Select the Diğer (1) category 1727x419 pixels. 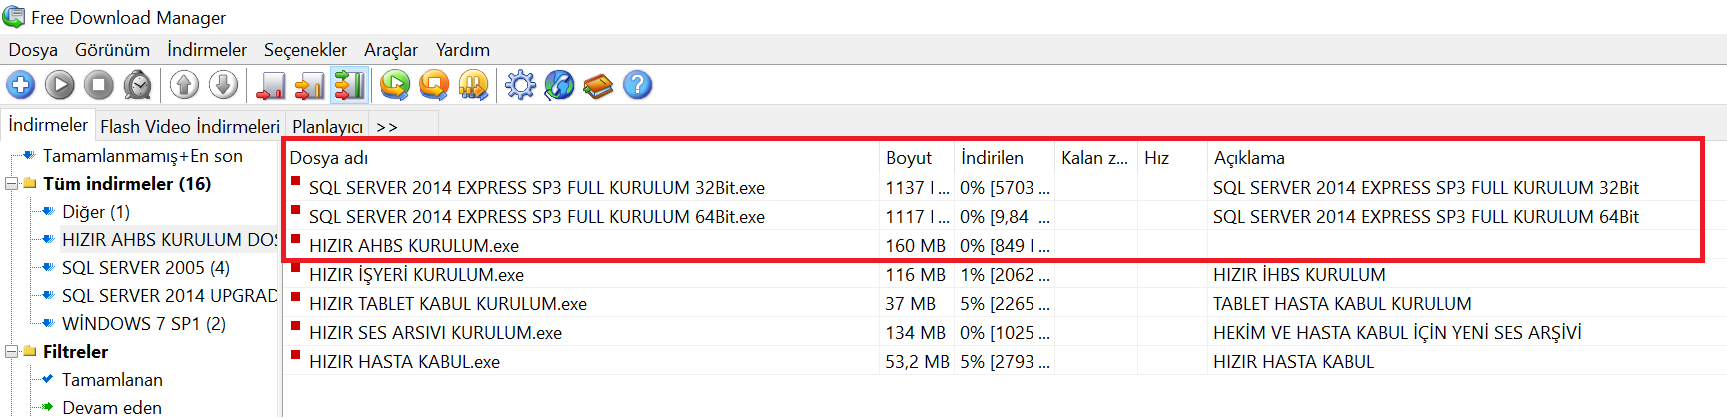pos(96,212)
